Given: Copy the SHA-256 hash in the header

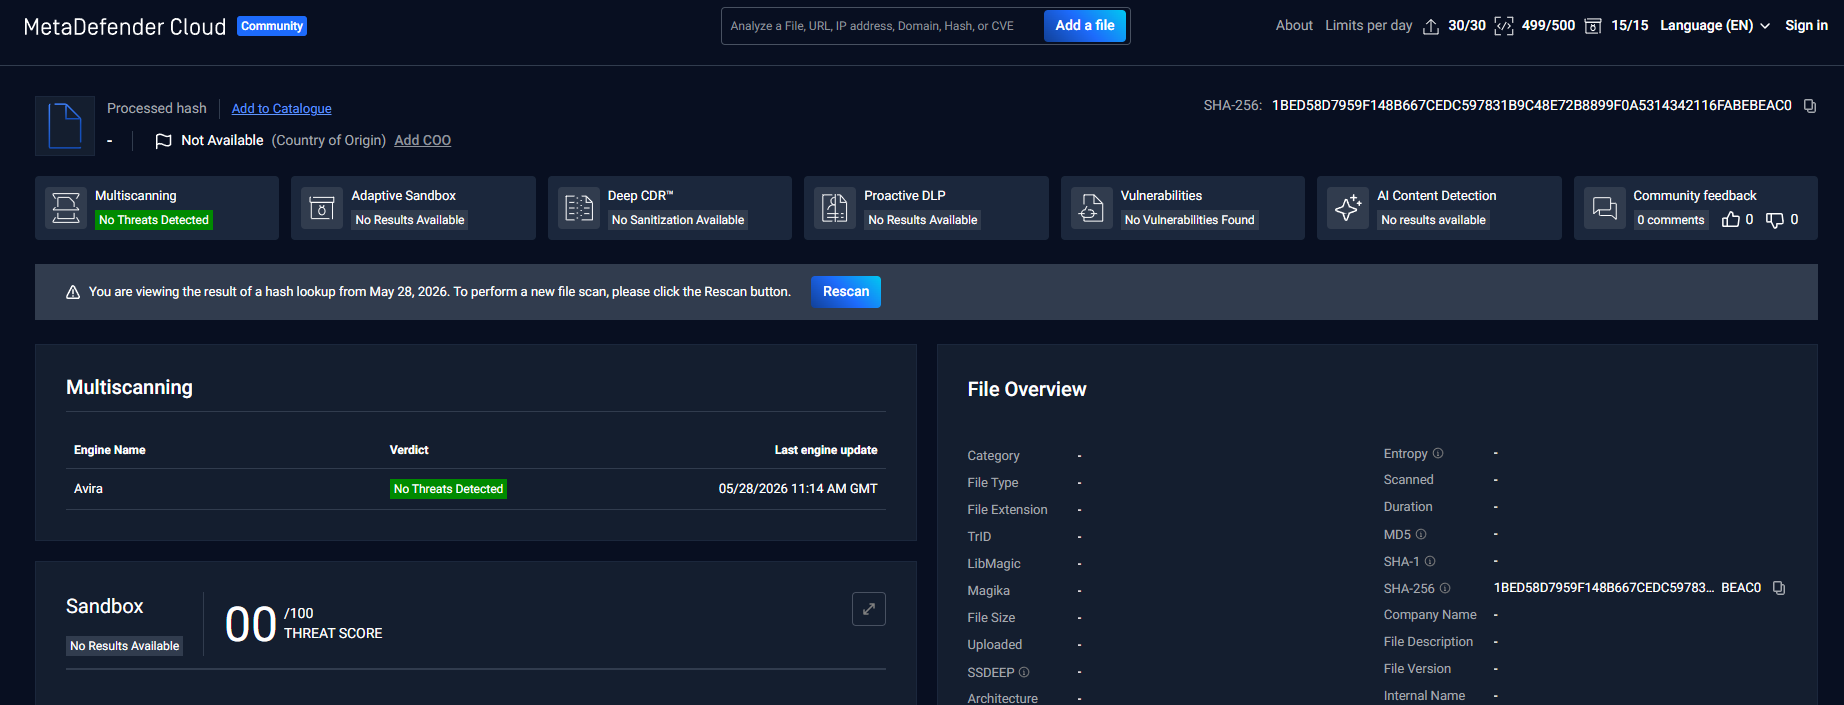Looking at the screenshot, I should [x=1810, y=106].
